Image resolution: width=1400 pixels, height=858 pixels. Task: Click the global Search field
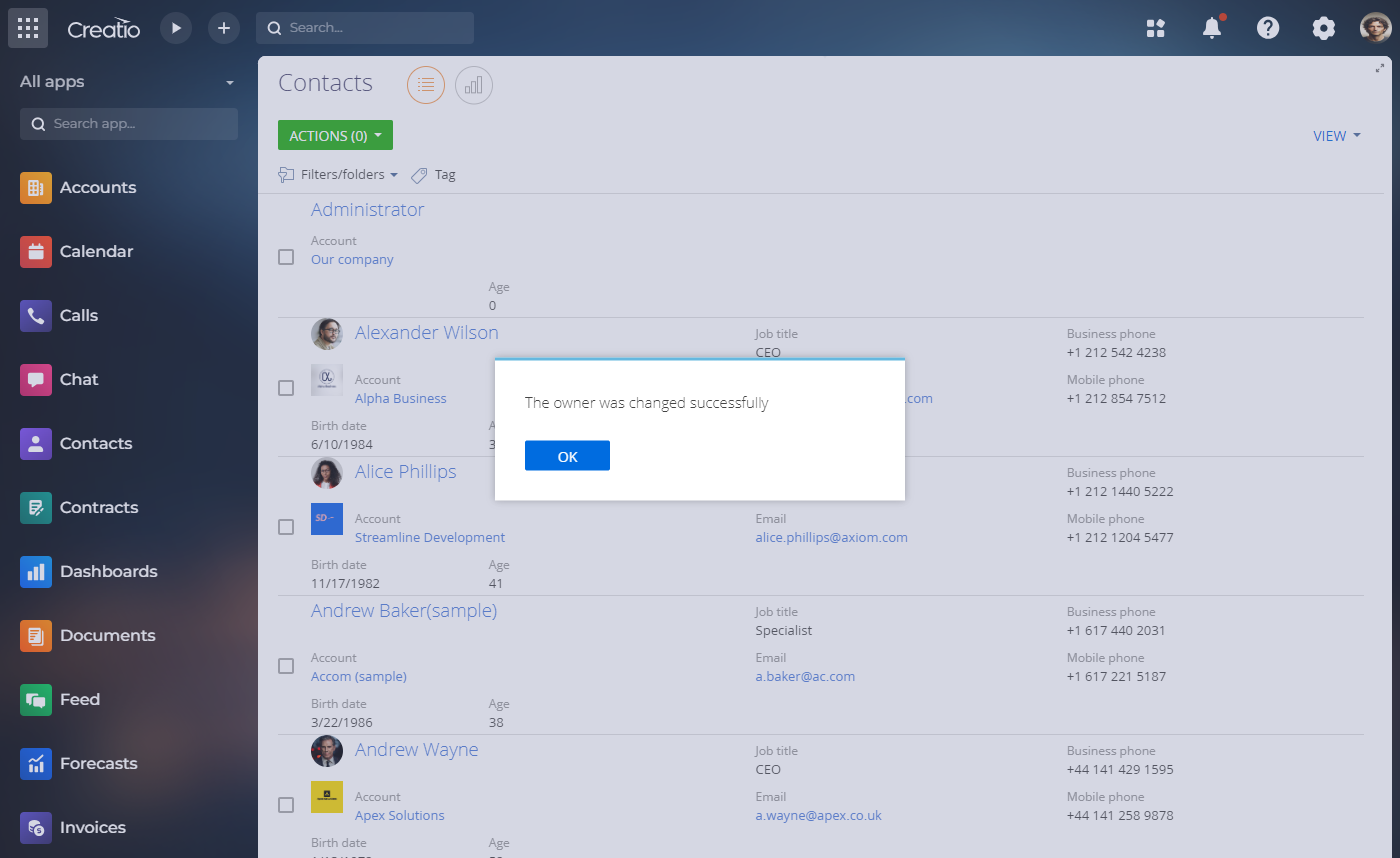(365, 28)
